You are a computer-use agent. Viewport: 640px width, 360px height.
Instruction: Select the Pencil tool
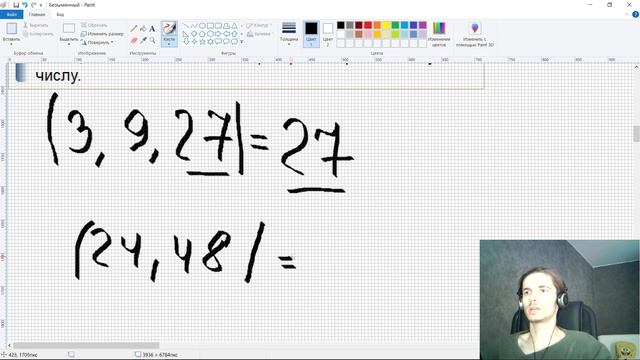coord(134,29)
